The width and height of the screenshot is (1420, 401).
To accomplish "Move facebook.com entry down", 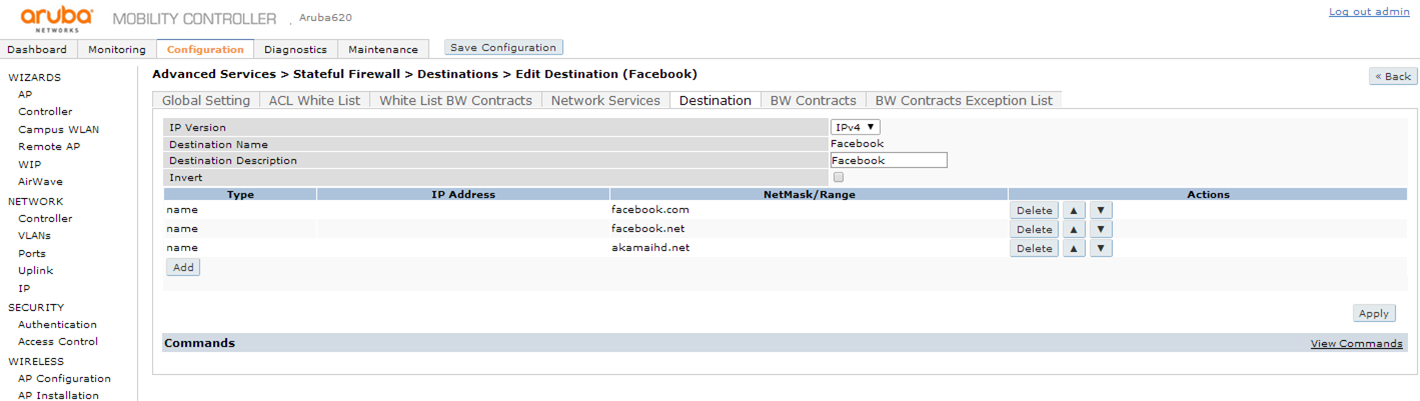I will click(1100, 210).
